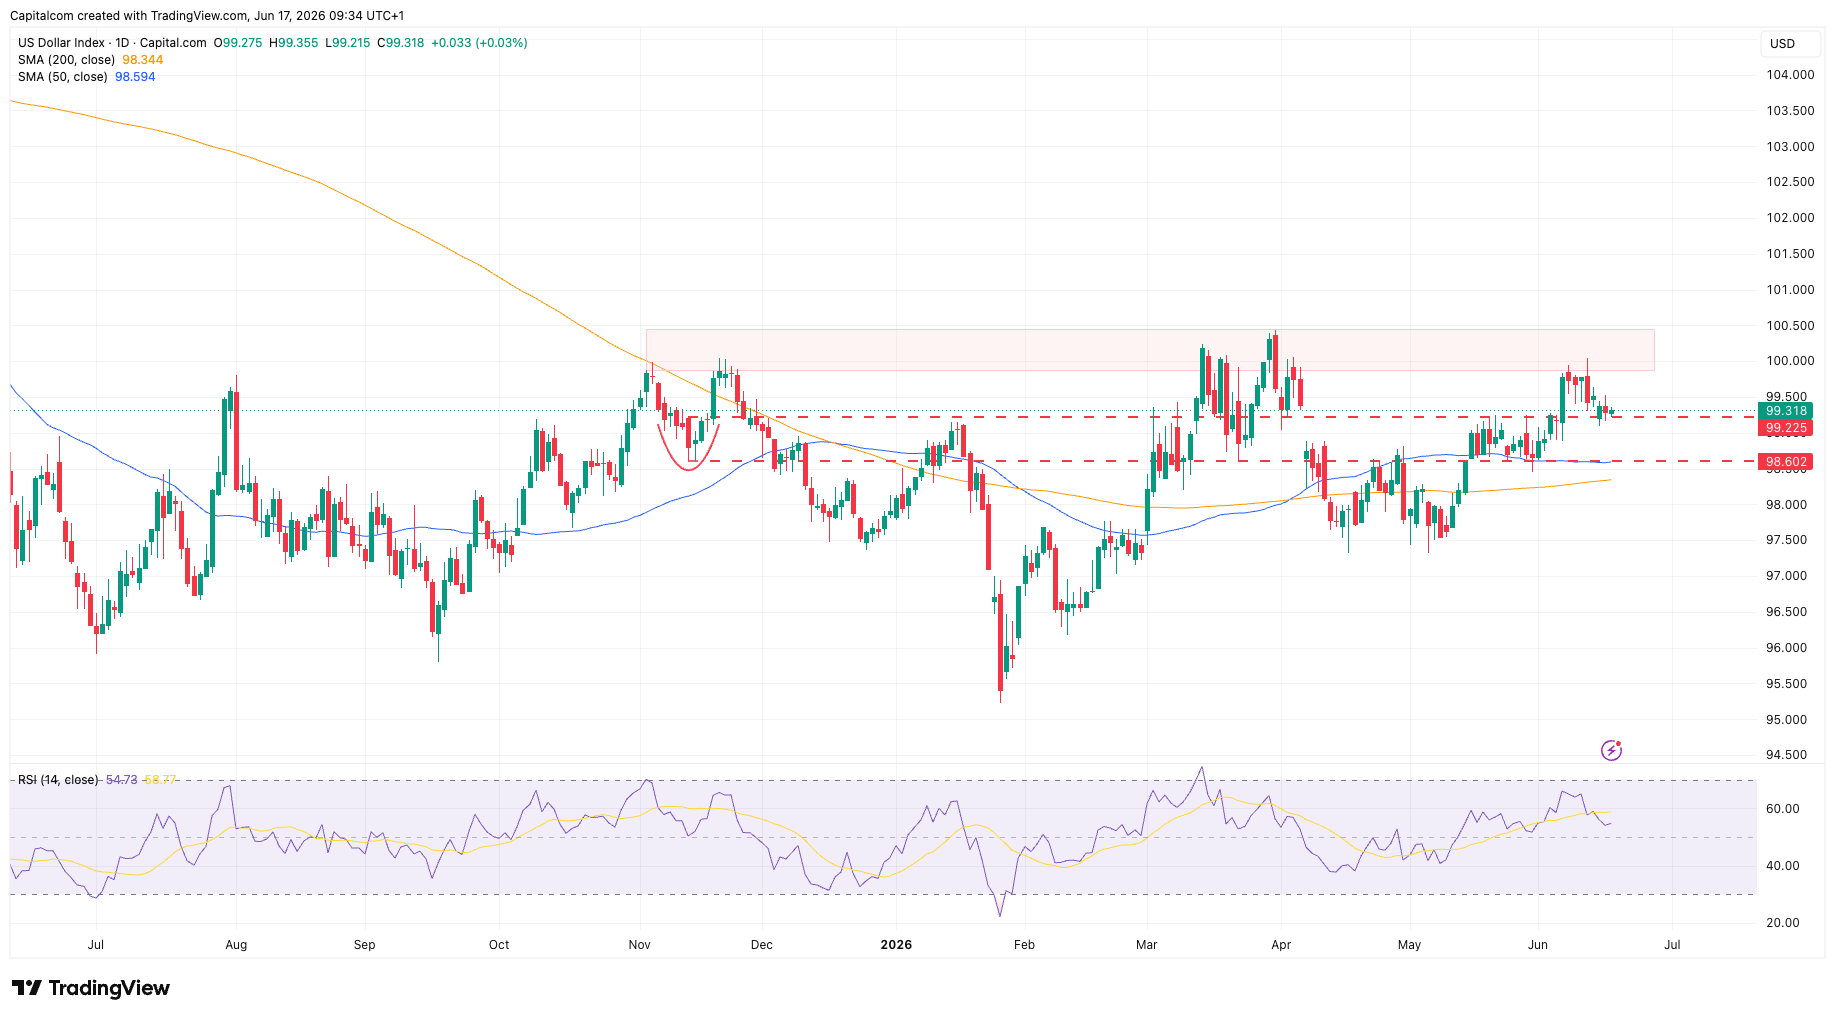Click the SMA (50, close) legend

point(62,77)
